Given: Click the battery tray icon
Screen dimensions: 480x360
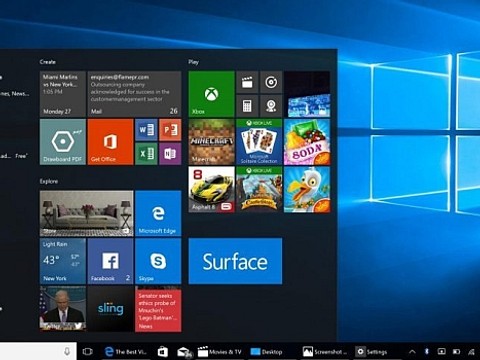Looking at the screenshot, I should (456, 352).
